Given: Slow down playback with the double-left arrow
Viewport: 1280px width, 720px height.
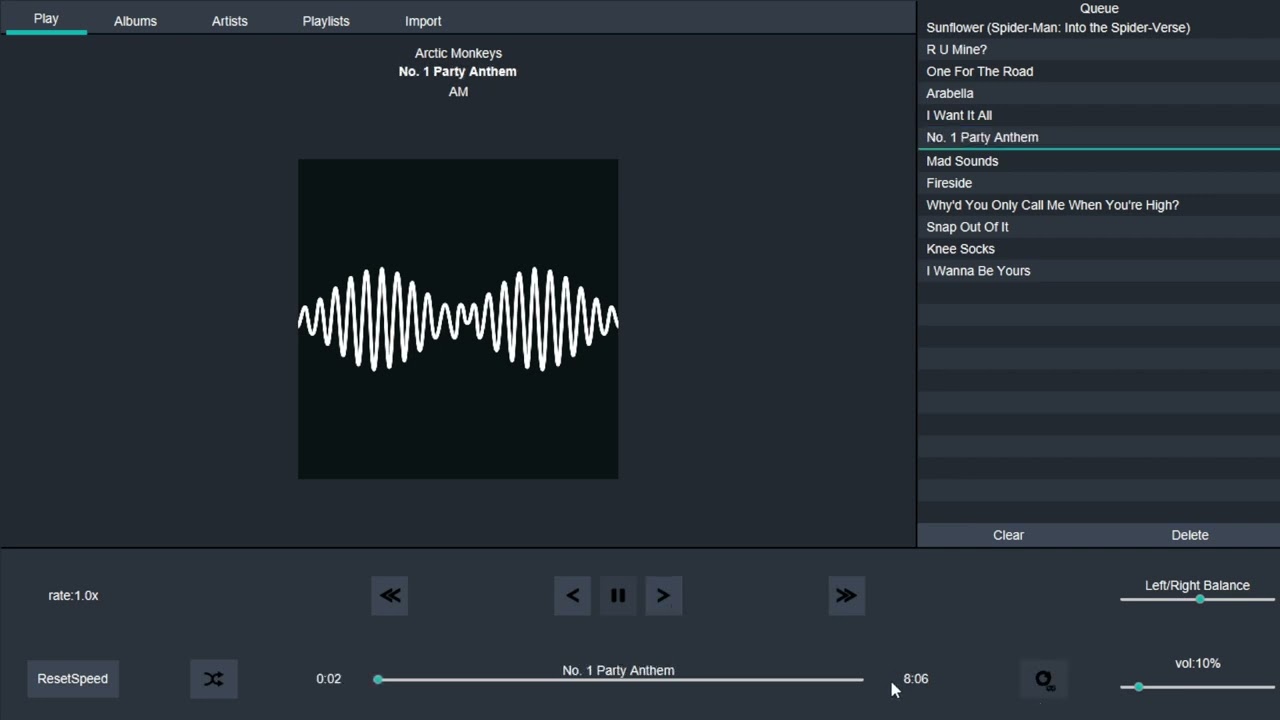Looking at the screenshot, I should (x=390, y=595).
